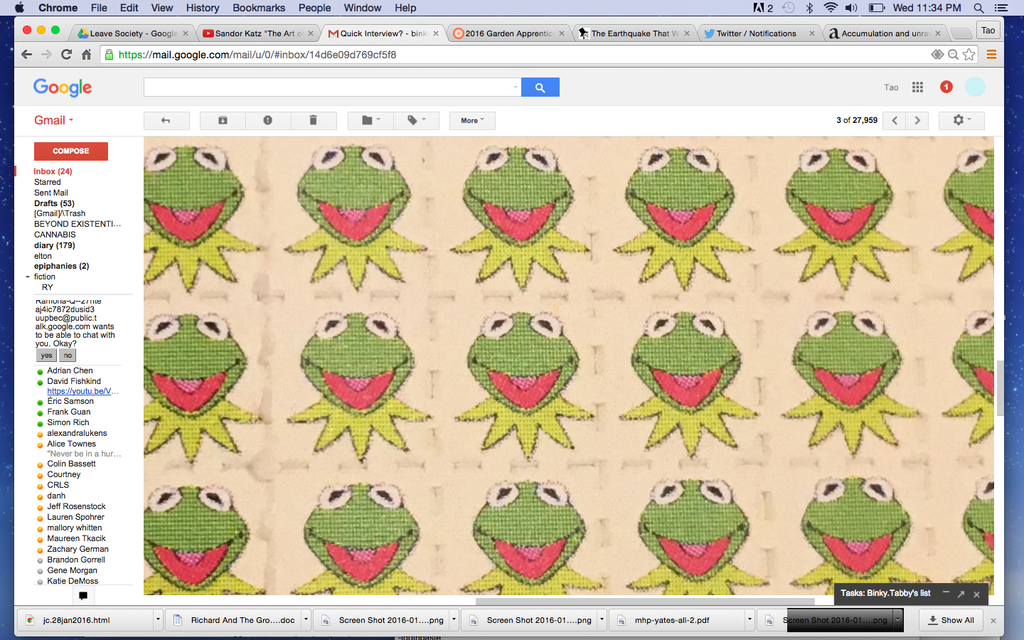Switch to the Twitter / Notifications tab
This screenshot has width=1024, height=640.
[x=757, y=33]
